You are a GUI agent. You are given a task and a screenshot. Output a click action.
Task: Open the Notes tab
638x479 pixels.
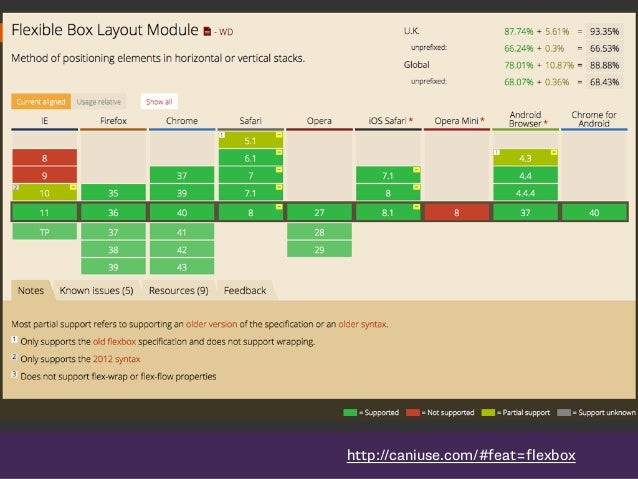(x=31, y=291)
